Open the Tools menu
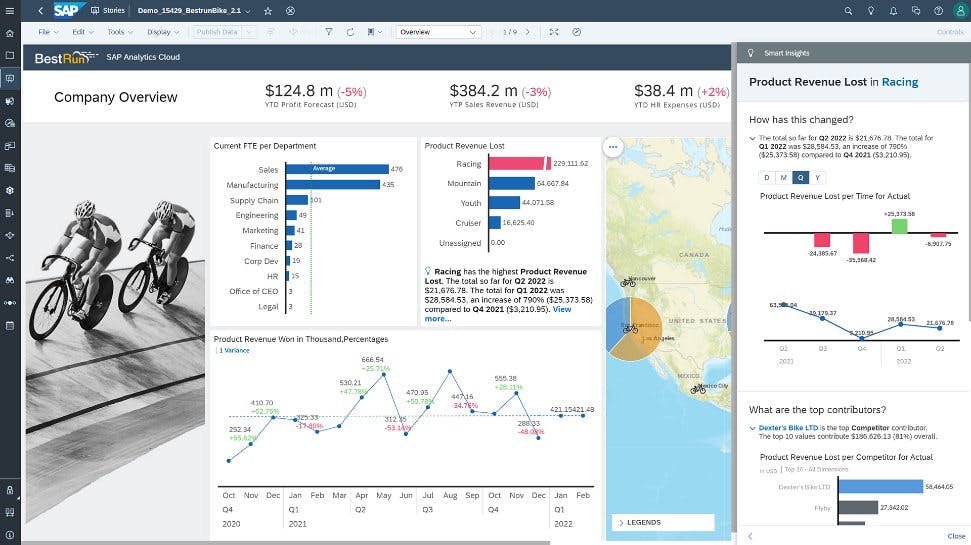This screenshot has height=545, width=971. [118, 32]
